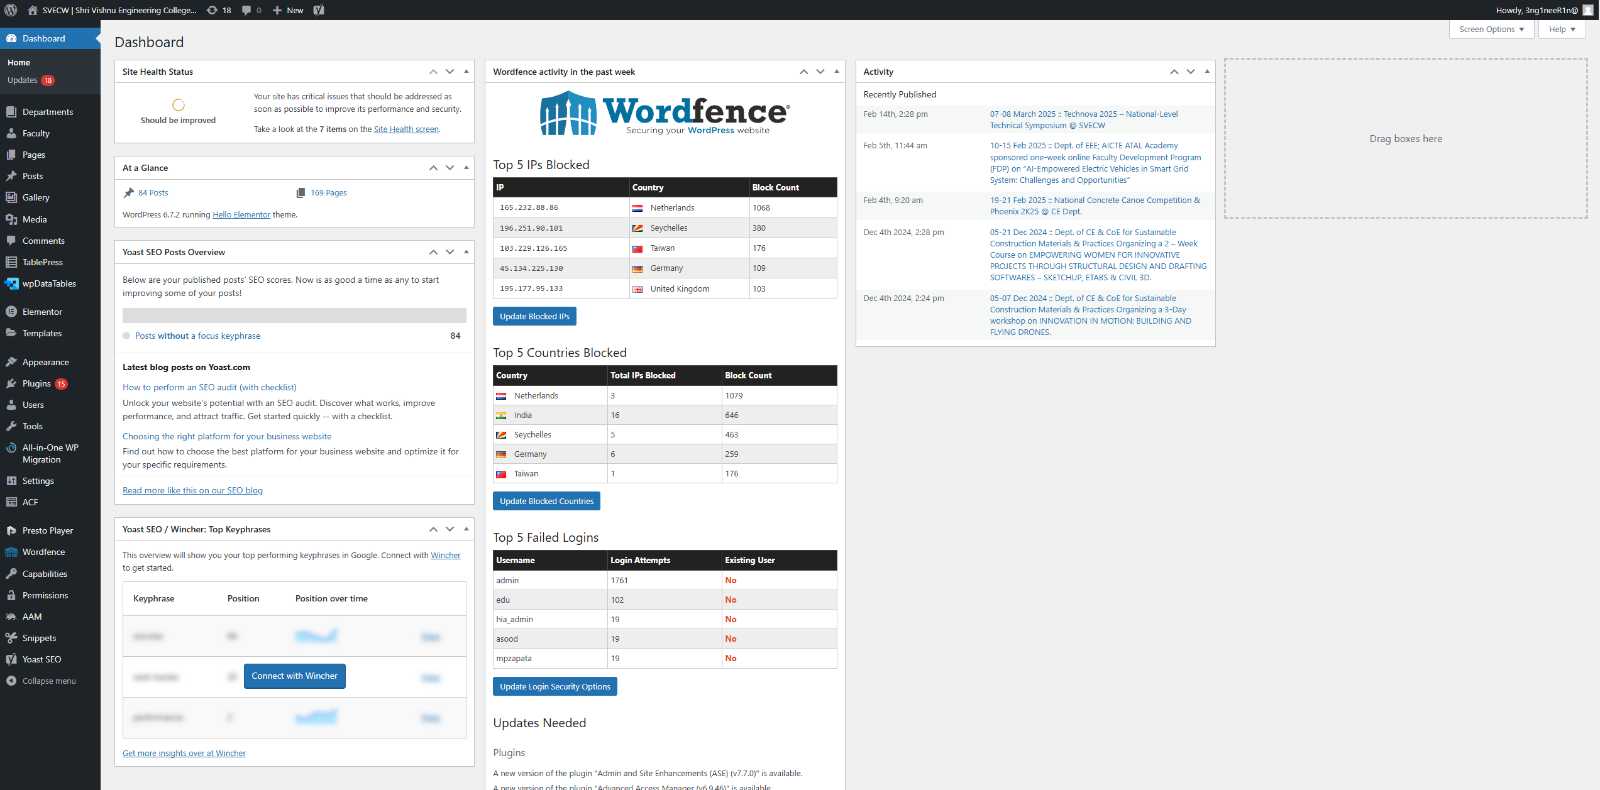Toggle the Site Health Status panel
This screenshot has height=790, width=1600.
tap(466, 72)
